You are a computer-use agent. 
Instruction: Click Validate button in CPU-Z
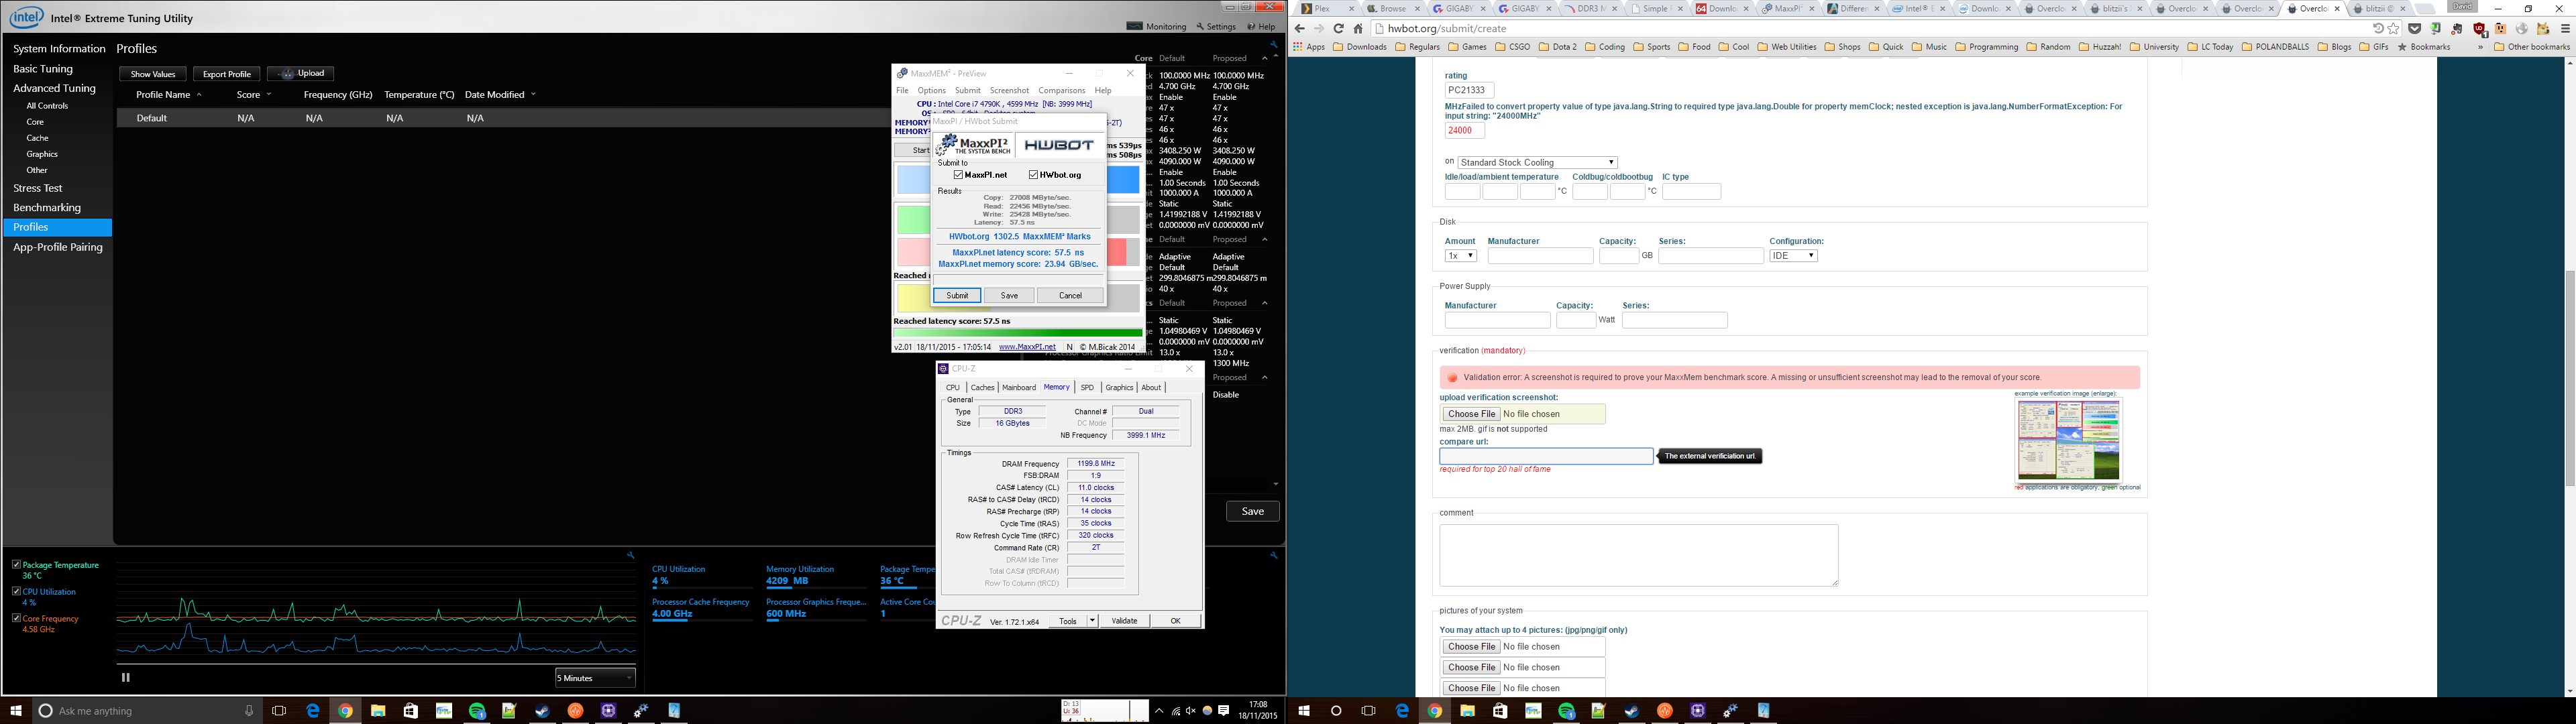pos(1124,621)
